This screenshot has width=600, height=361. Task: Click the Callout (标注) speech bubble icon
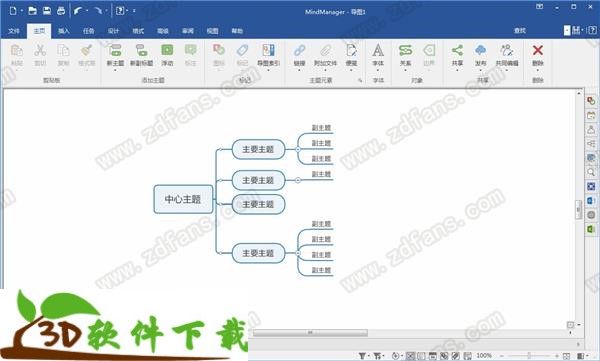(191, 50)
